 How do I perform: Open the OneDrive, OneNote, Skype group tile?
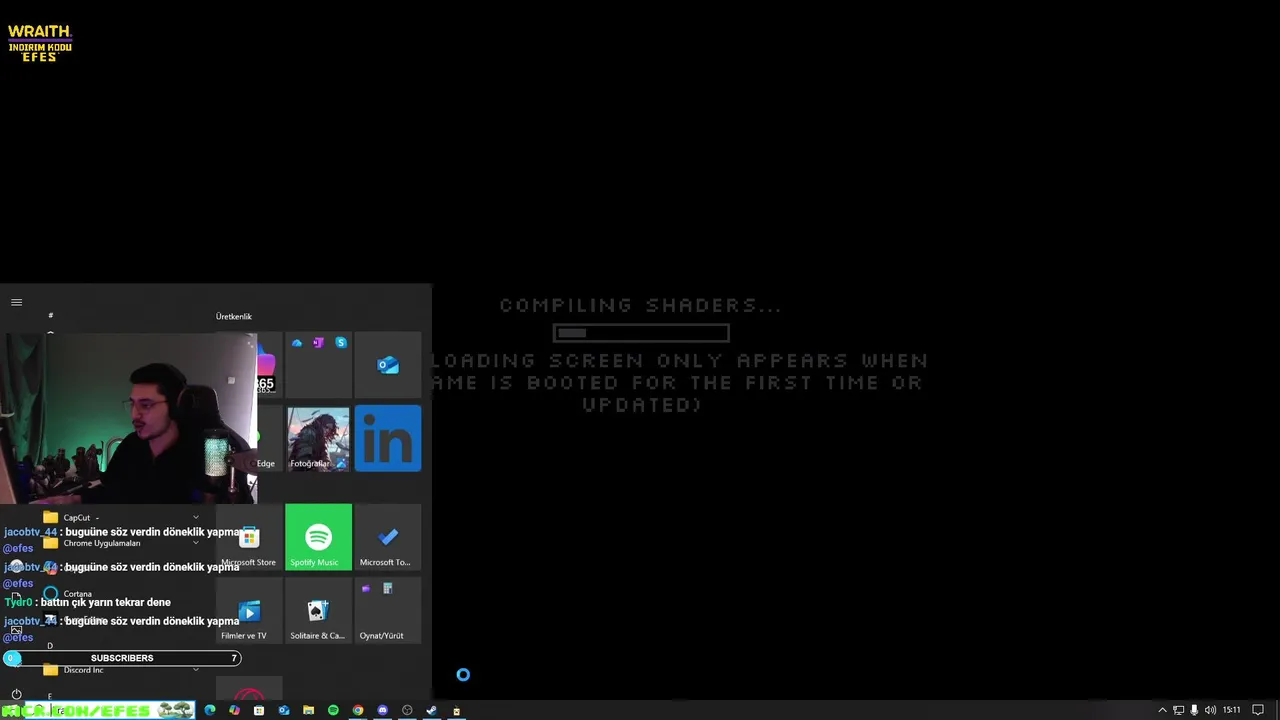[x=318, y=365]
